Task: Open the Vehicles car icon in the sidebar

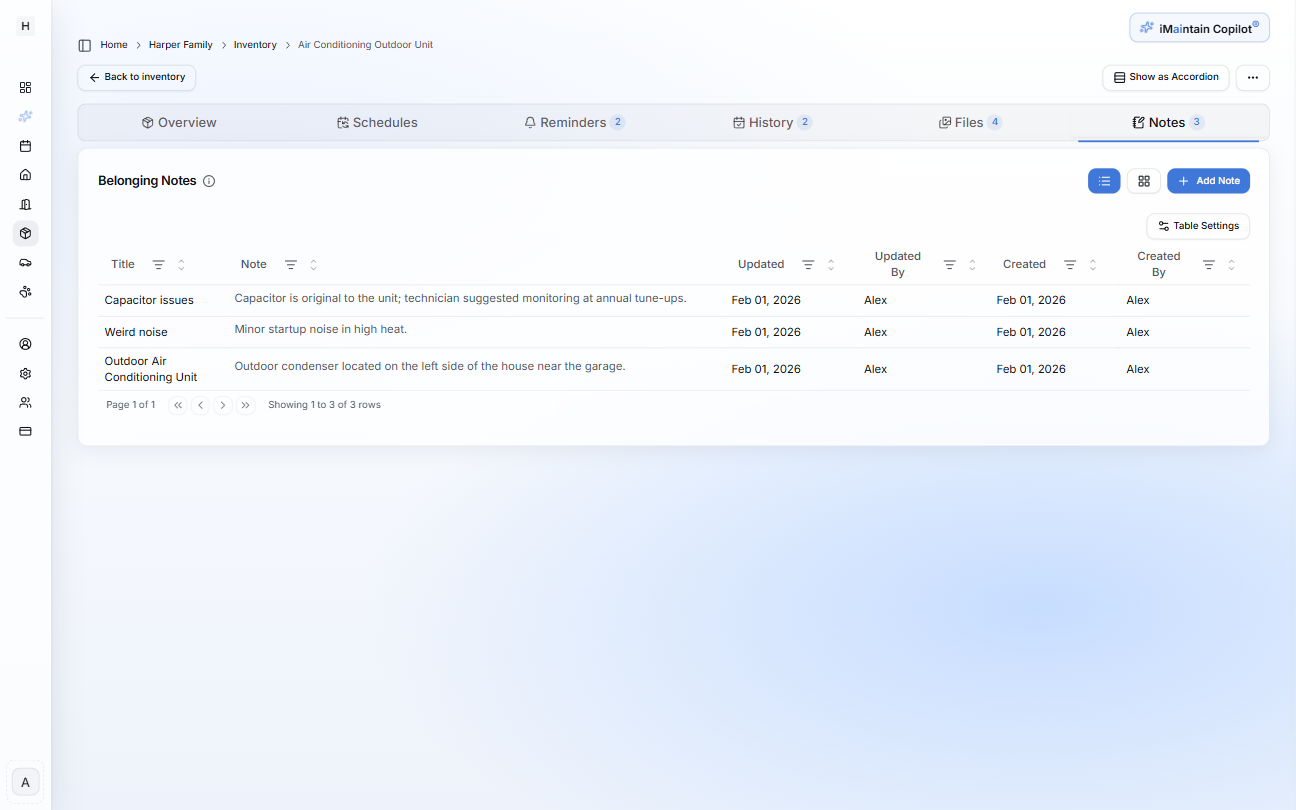Action: tap(25, 262)
